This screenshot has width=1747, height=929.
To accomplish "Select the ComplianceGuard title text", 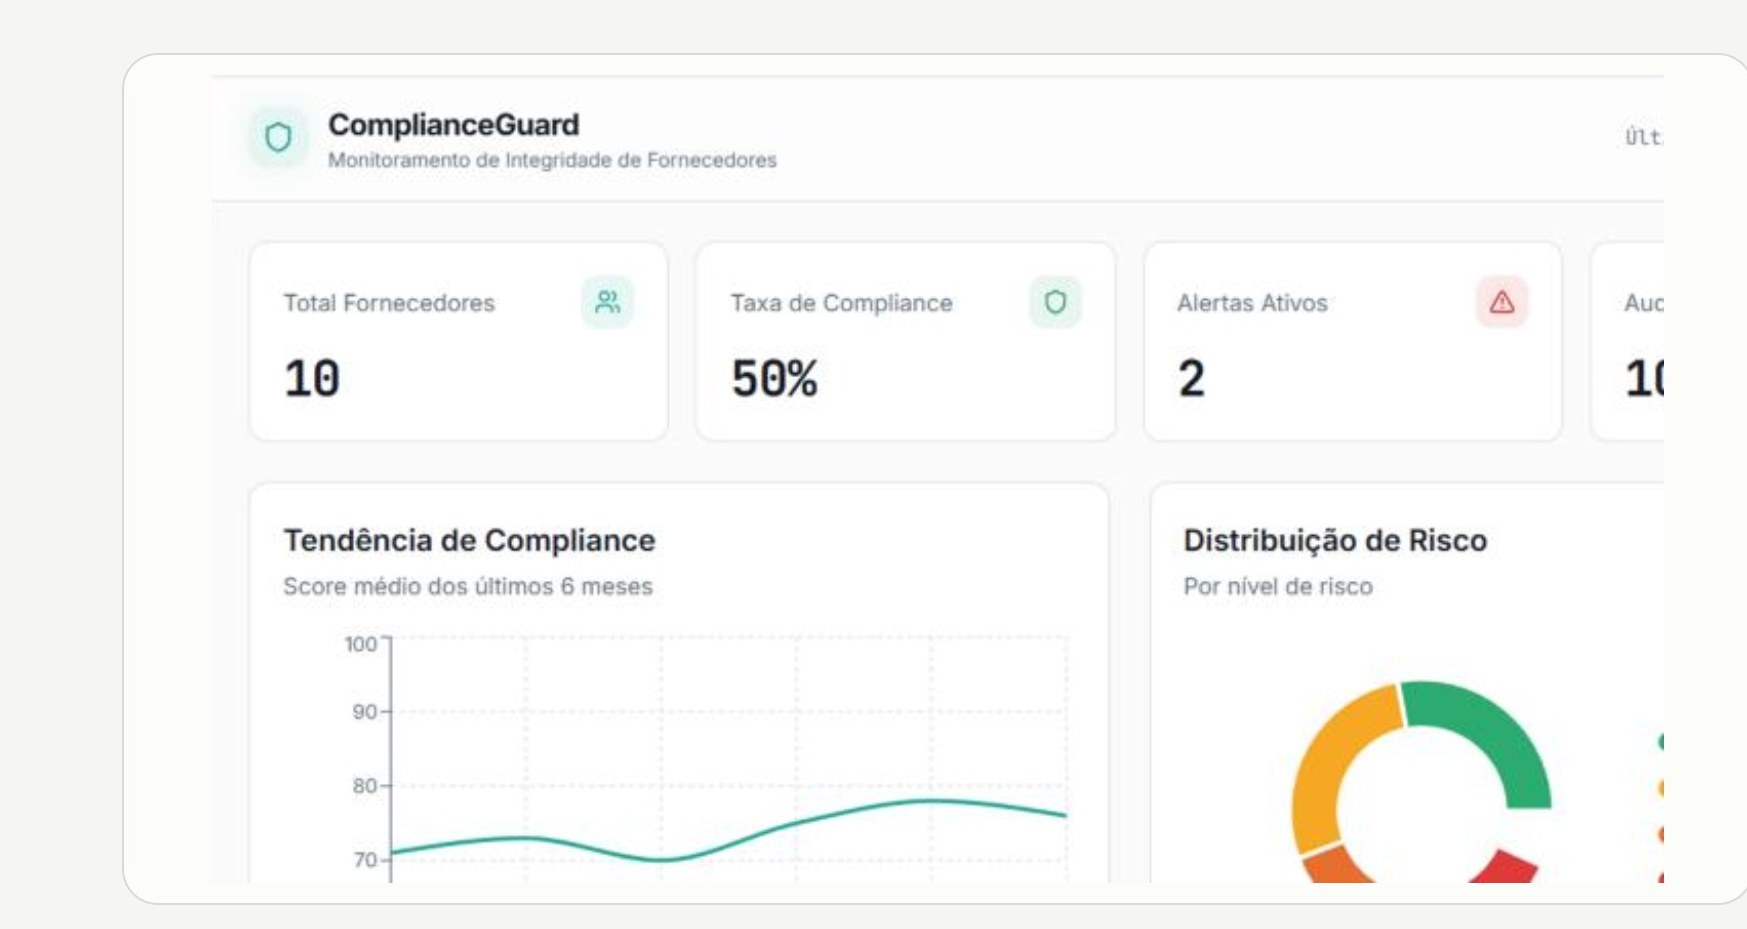I will (x=453, y=125).
